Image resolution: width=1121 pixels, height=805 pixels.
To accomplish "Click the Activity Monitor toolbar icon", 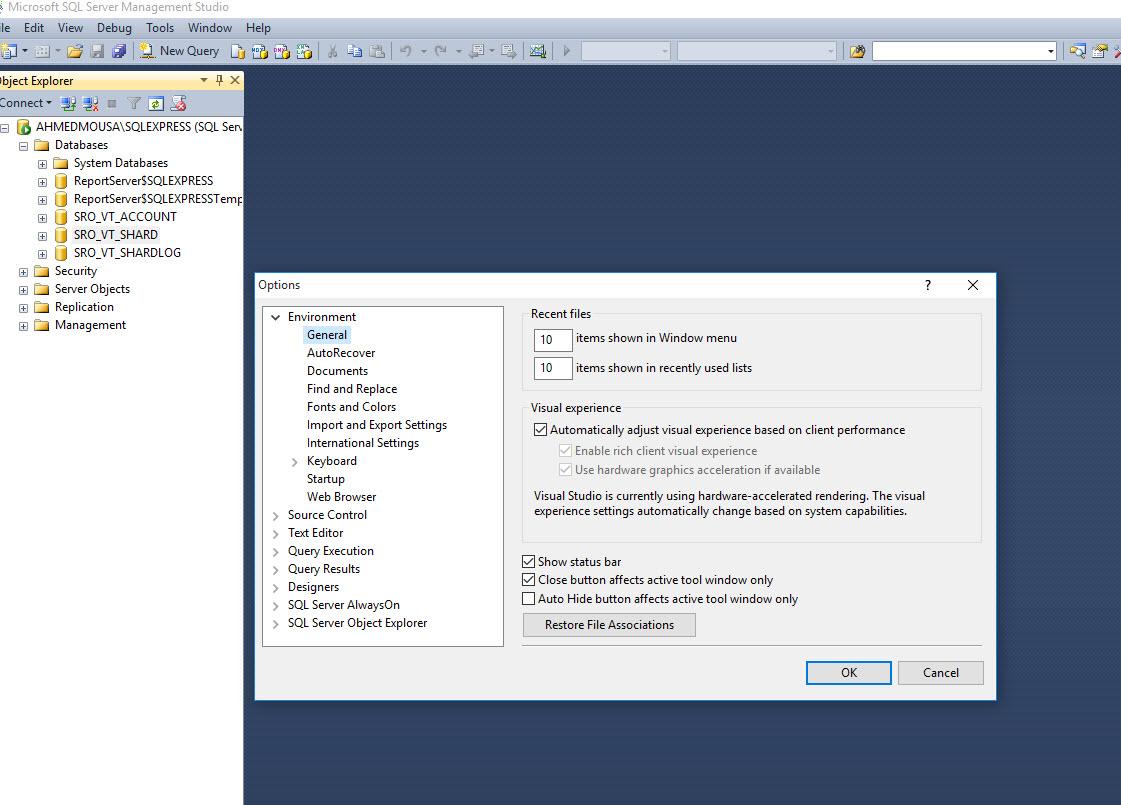I will pos(537,51).
